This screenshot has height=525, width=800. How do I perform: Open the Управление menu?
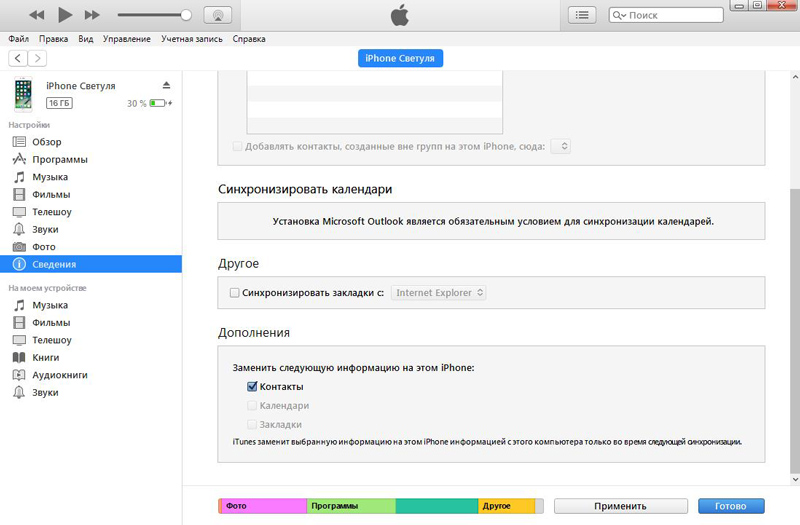tap(127, 39)
